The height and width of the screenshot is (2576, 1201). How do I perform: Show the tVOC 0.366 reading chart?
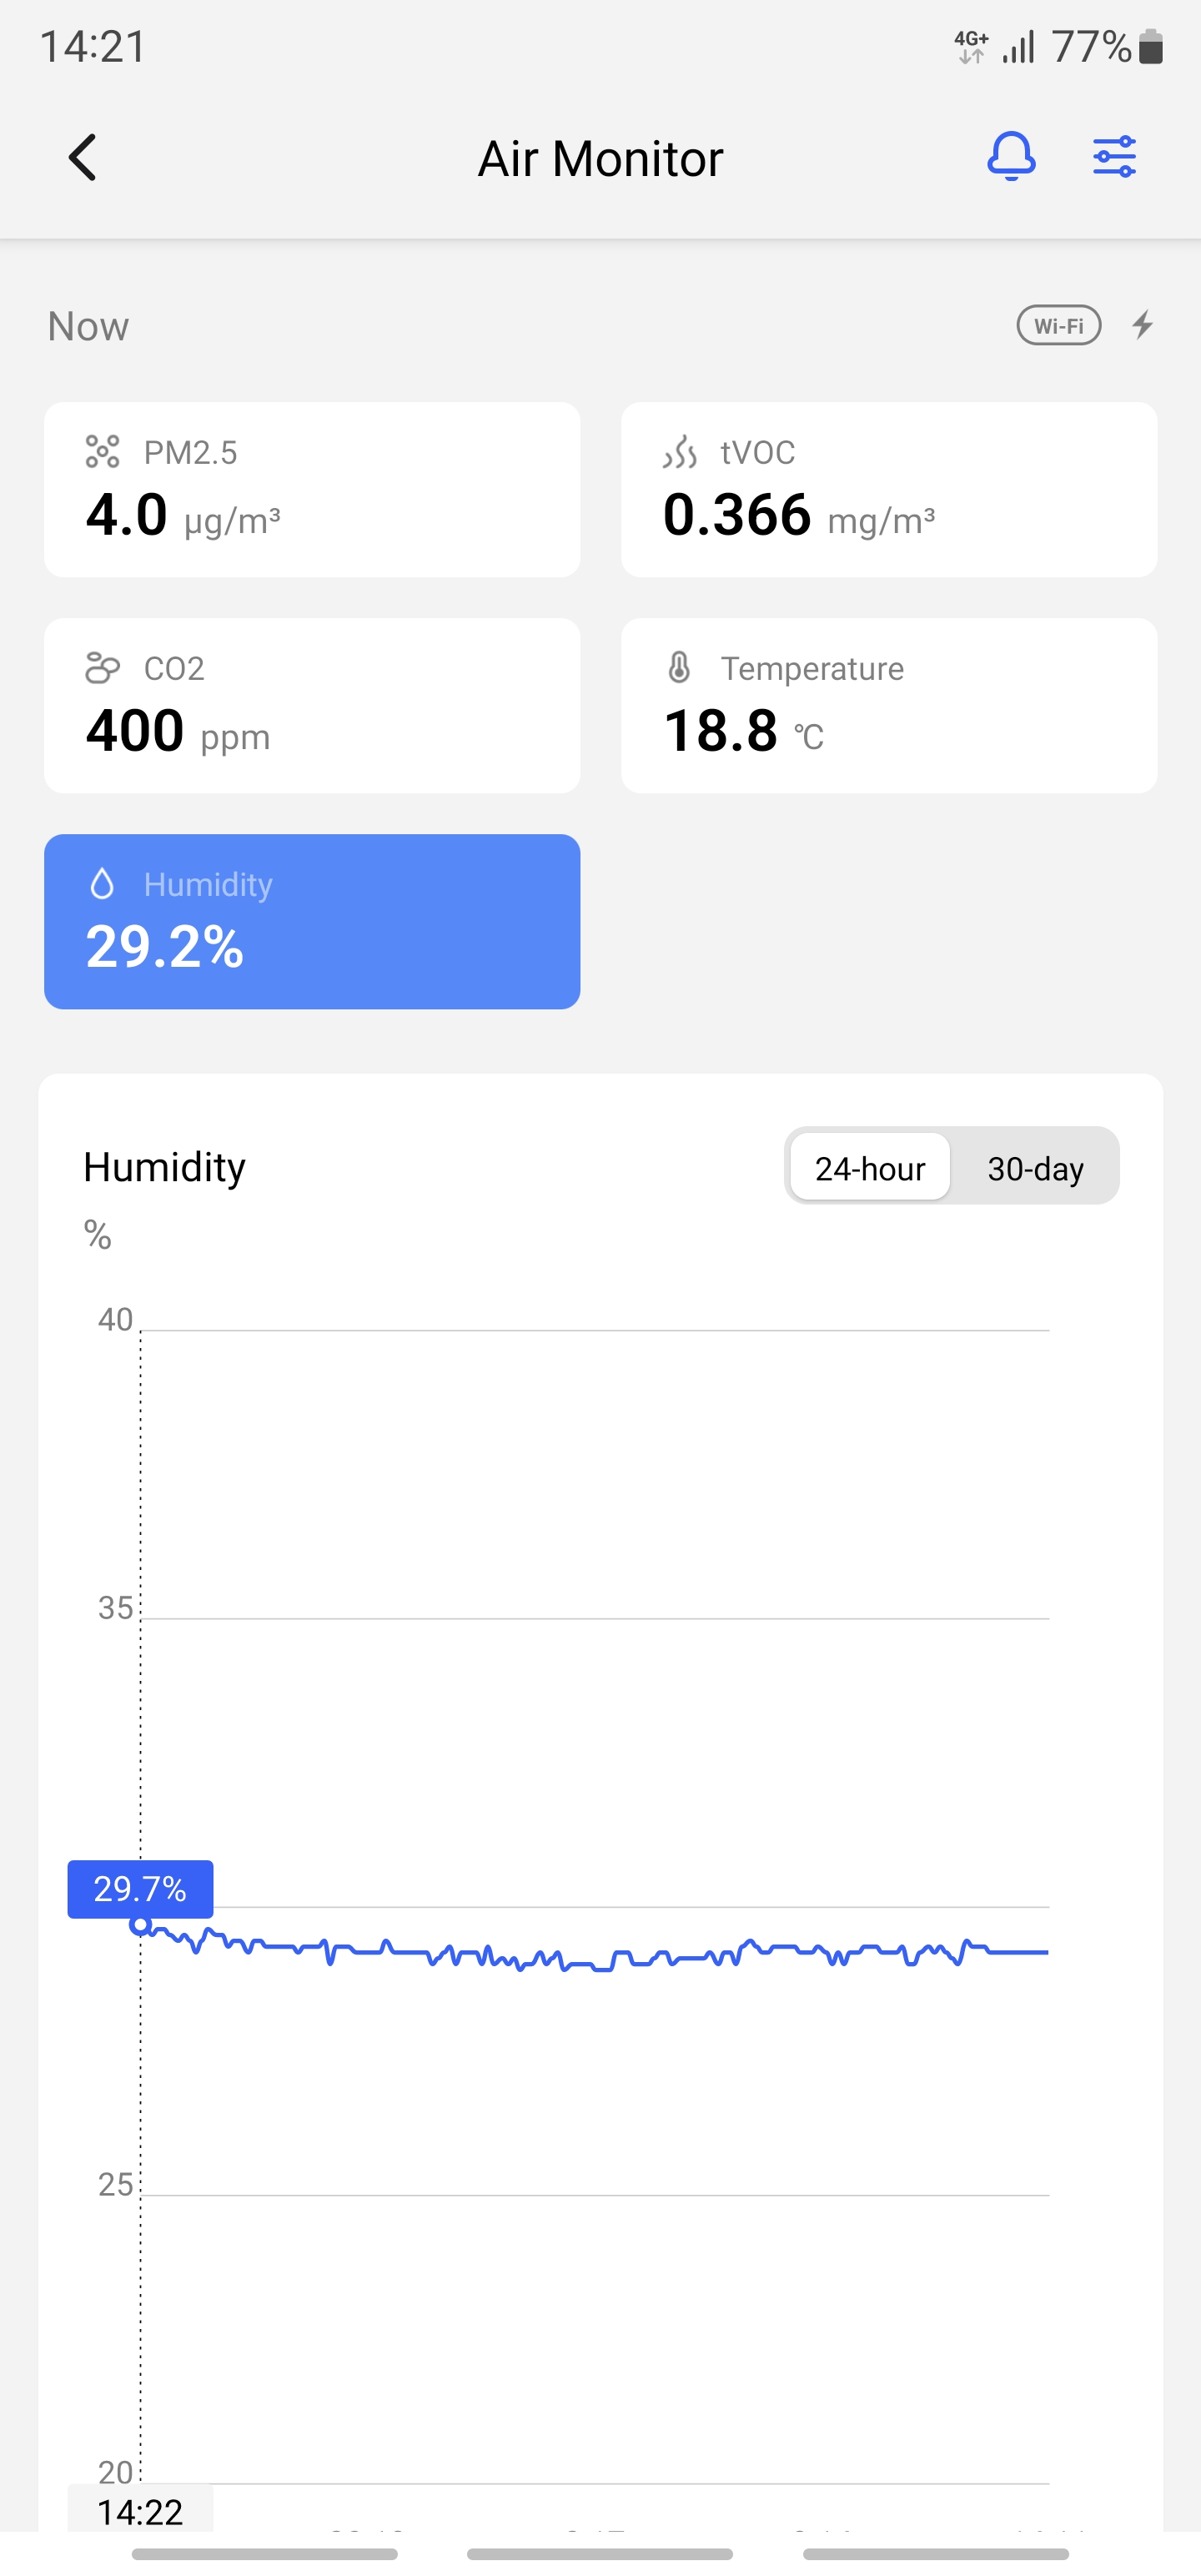point(889,490)
